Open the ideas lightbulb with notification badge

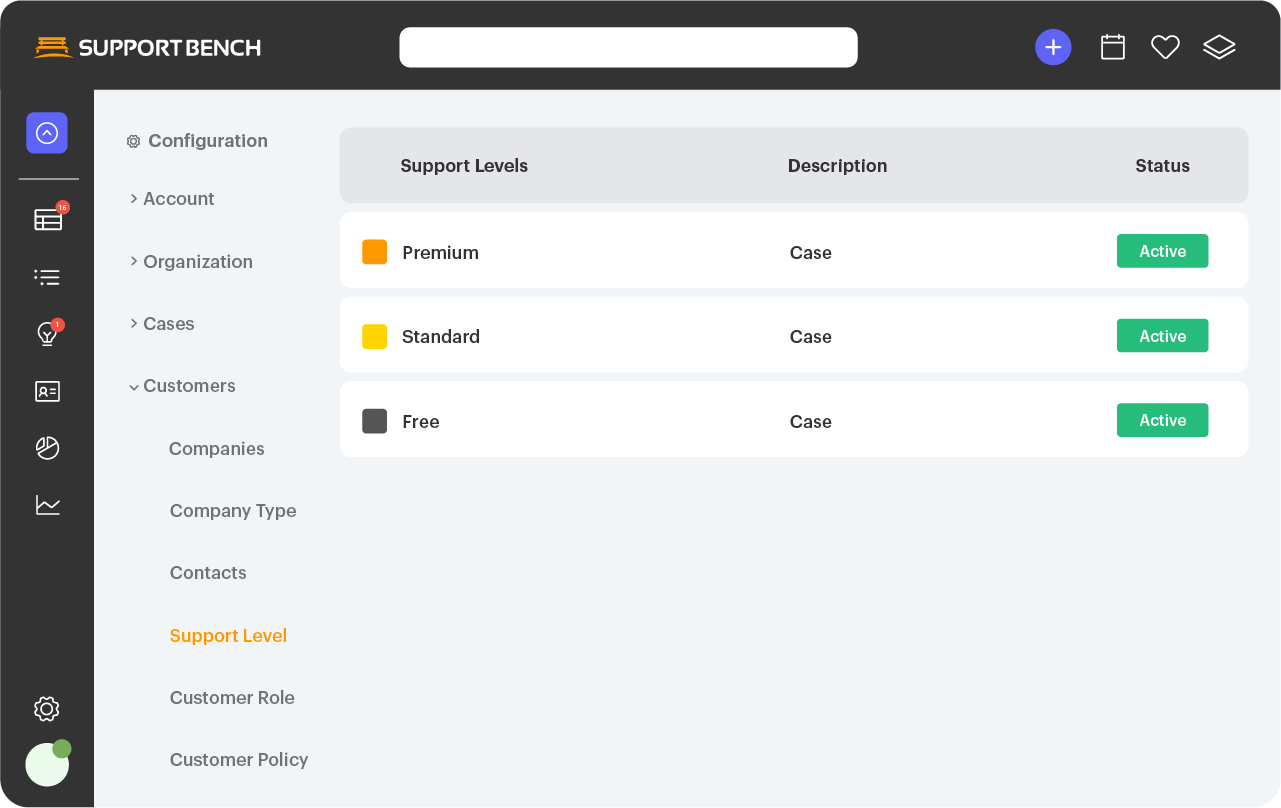click(x=47, y=334)
